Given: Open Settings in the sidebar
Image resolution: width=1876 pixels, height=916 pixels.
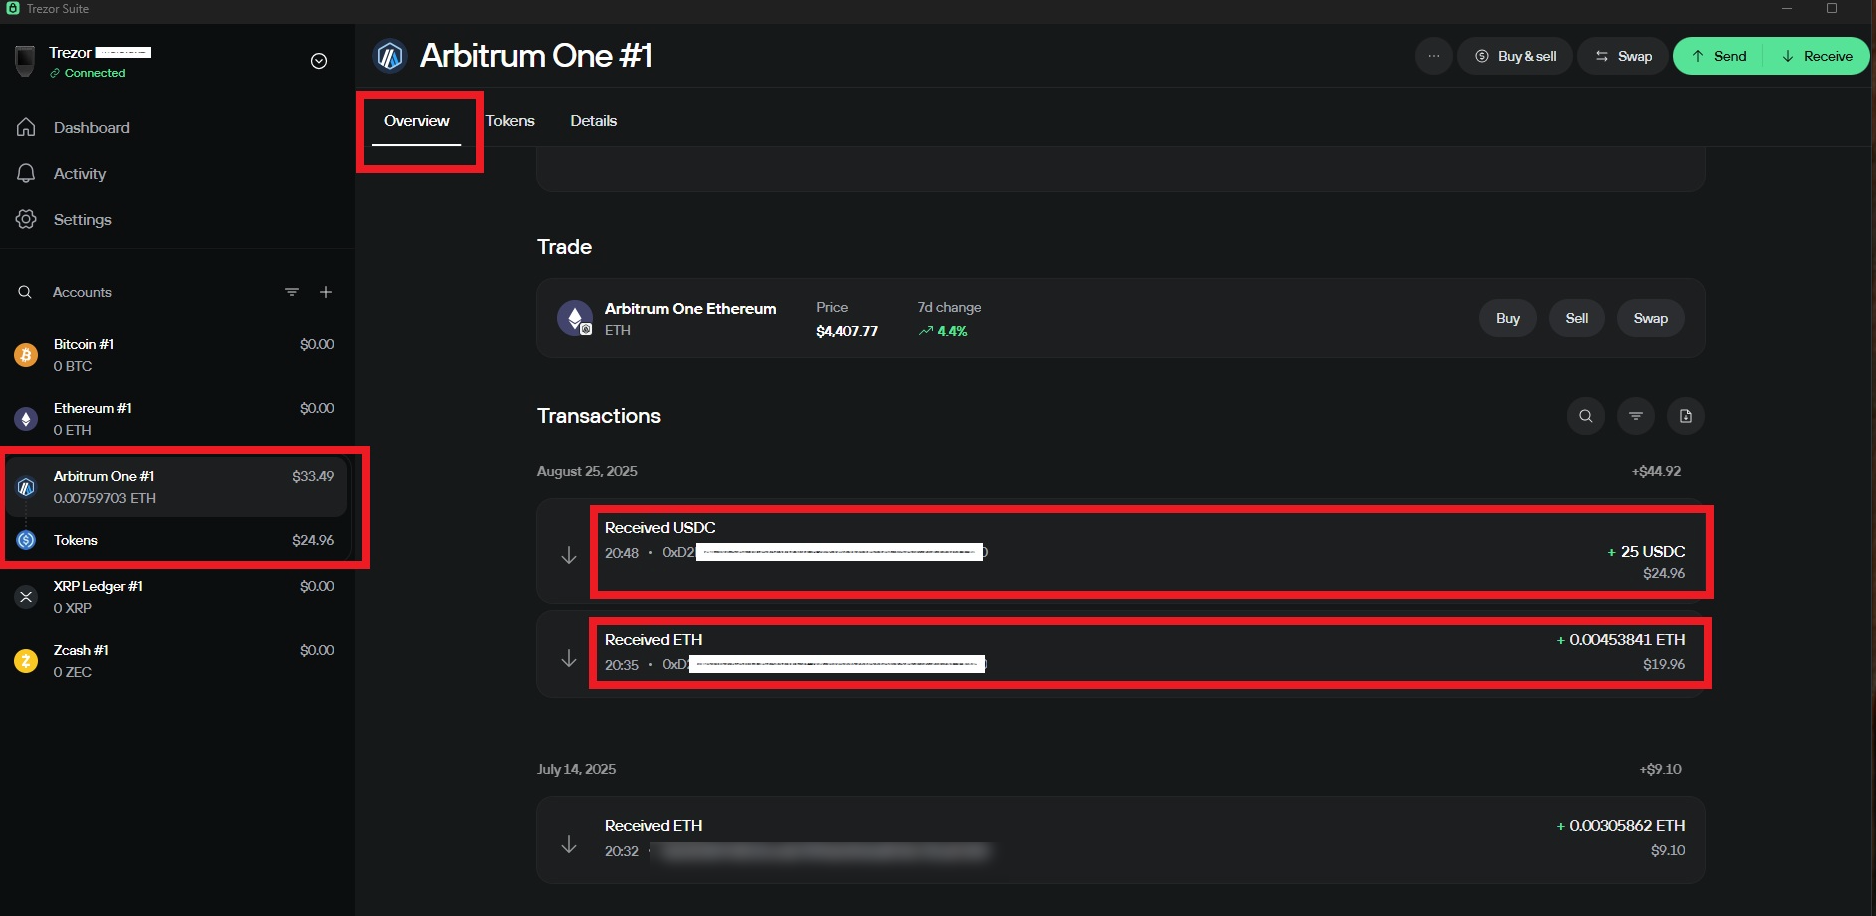Looking at the screenshot, I should [83, 220].
